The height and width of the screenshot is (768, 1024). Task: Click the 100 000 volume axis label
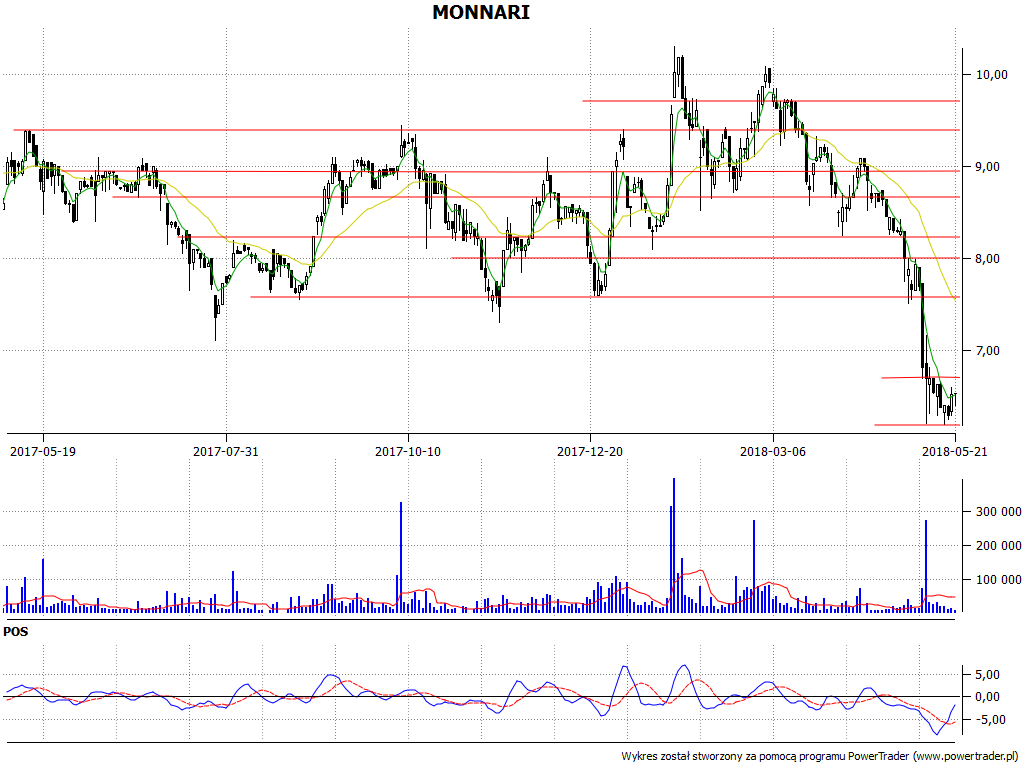pos(999,579)
